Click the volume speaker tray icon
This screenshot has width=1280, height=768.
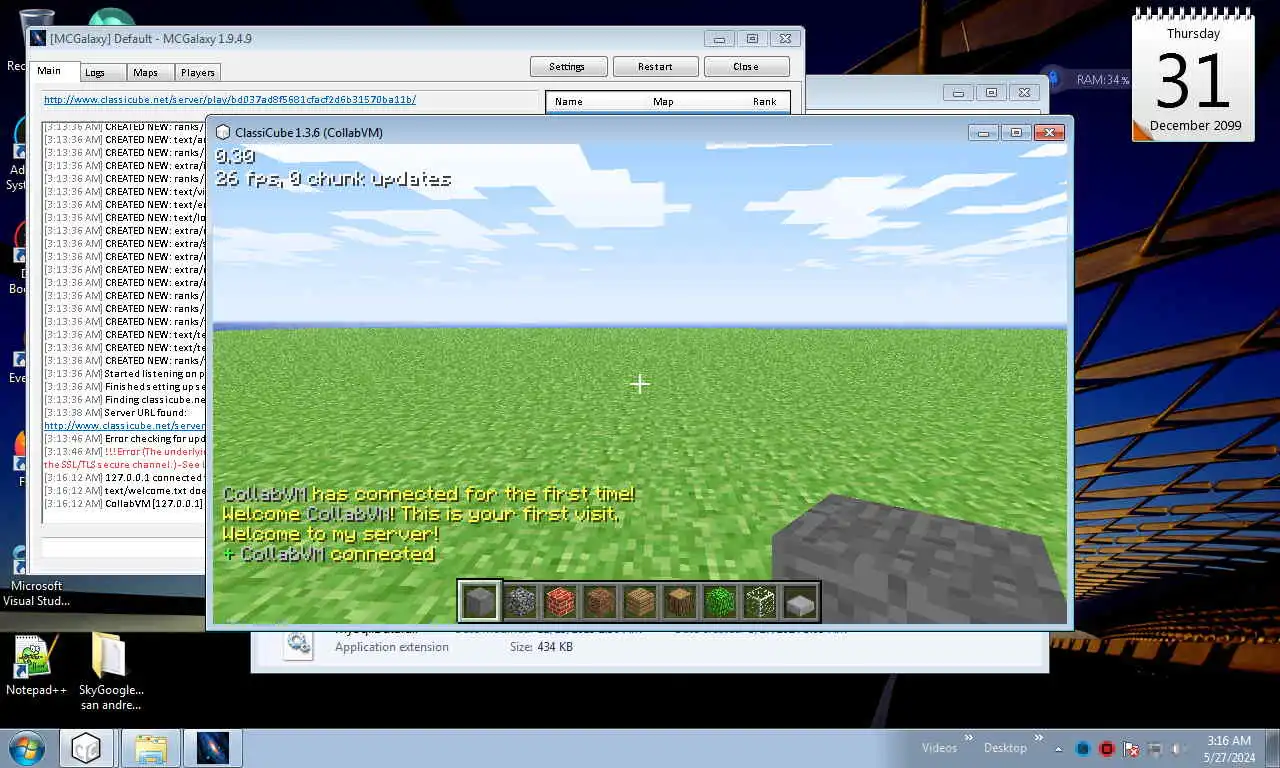tap(1178, 749)
